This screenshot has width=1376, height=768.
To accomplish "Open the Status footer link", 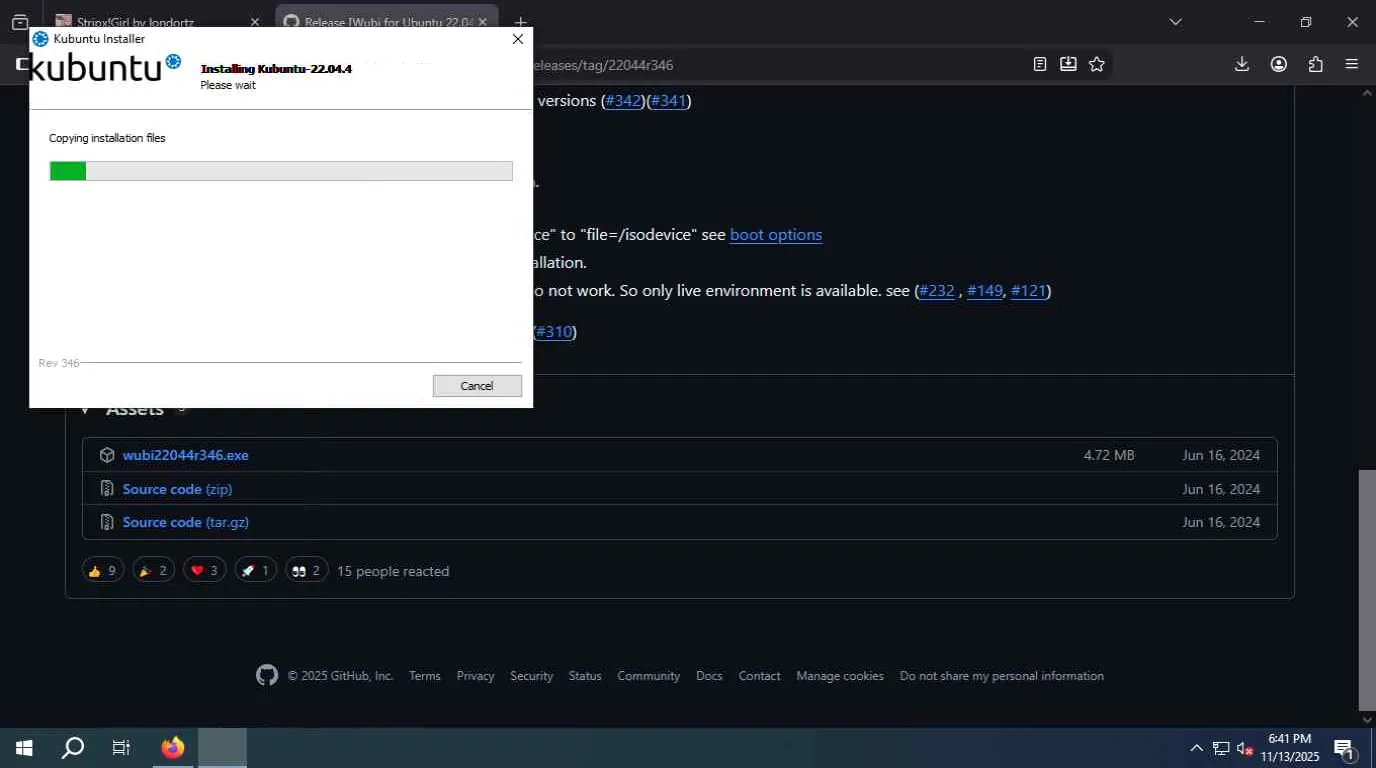I will [585, 676].
